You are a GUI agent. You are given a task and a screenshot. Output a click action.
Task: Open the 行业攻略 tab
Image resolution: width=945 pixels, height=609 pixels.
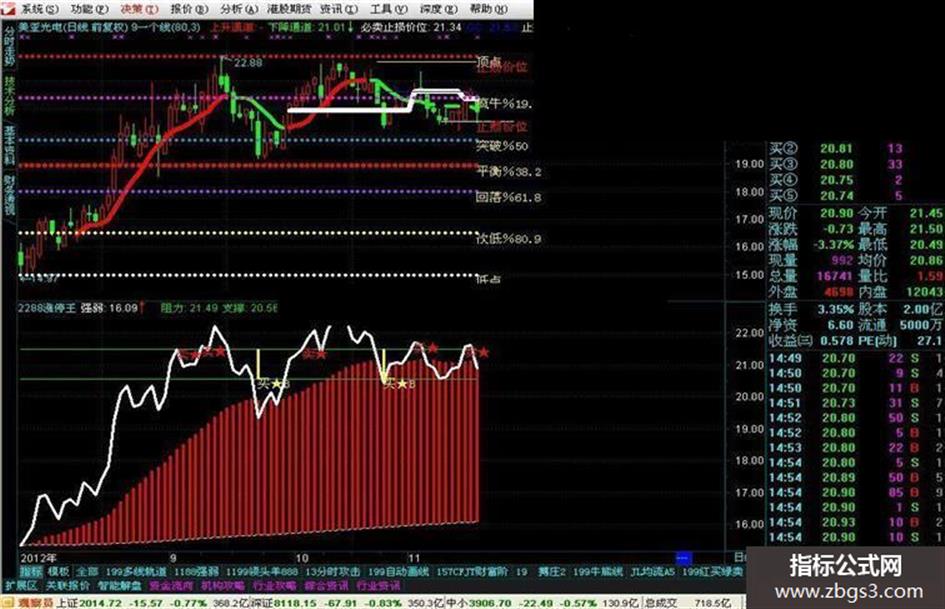[x=274, y=585]
